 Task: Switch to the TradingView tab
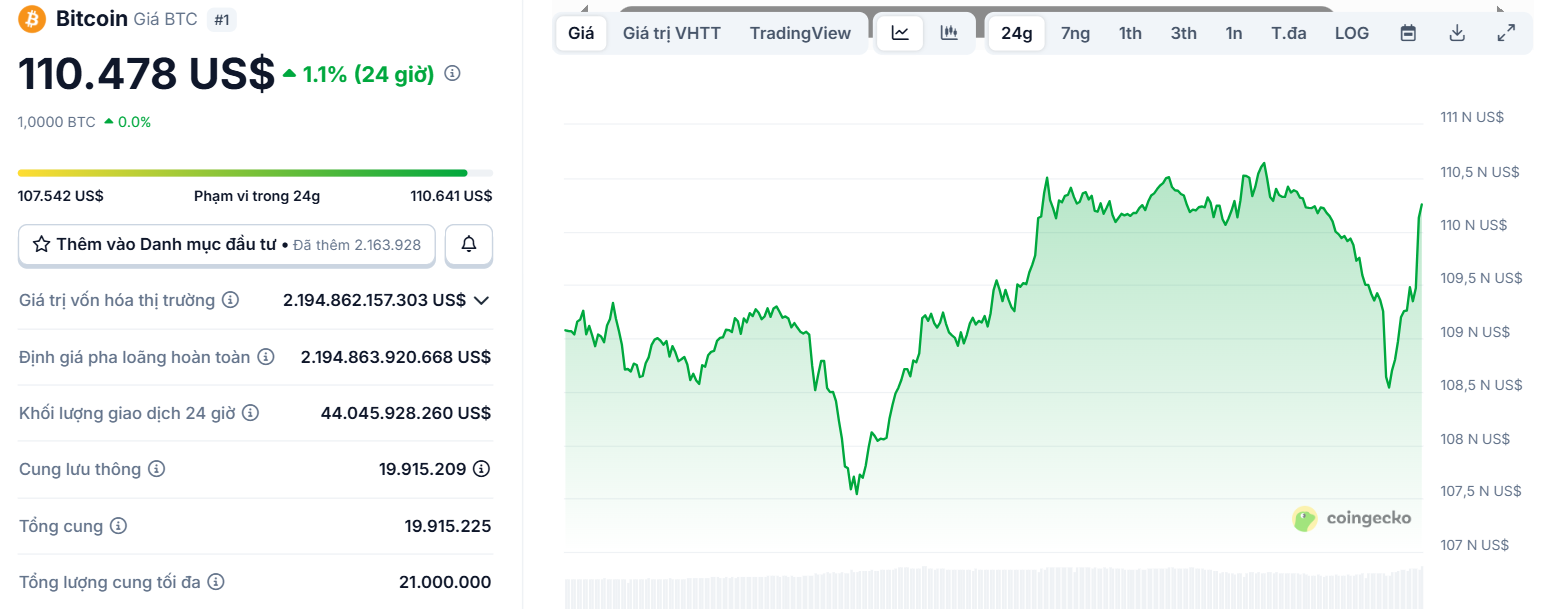tap(800, 32)
